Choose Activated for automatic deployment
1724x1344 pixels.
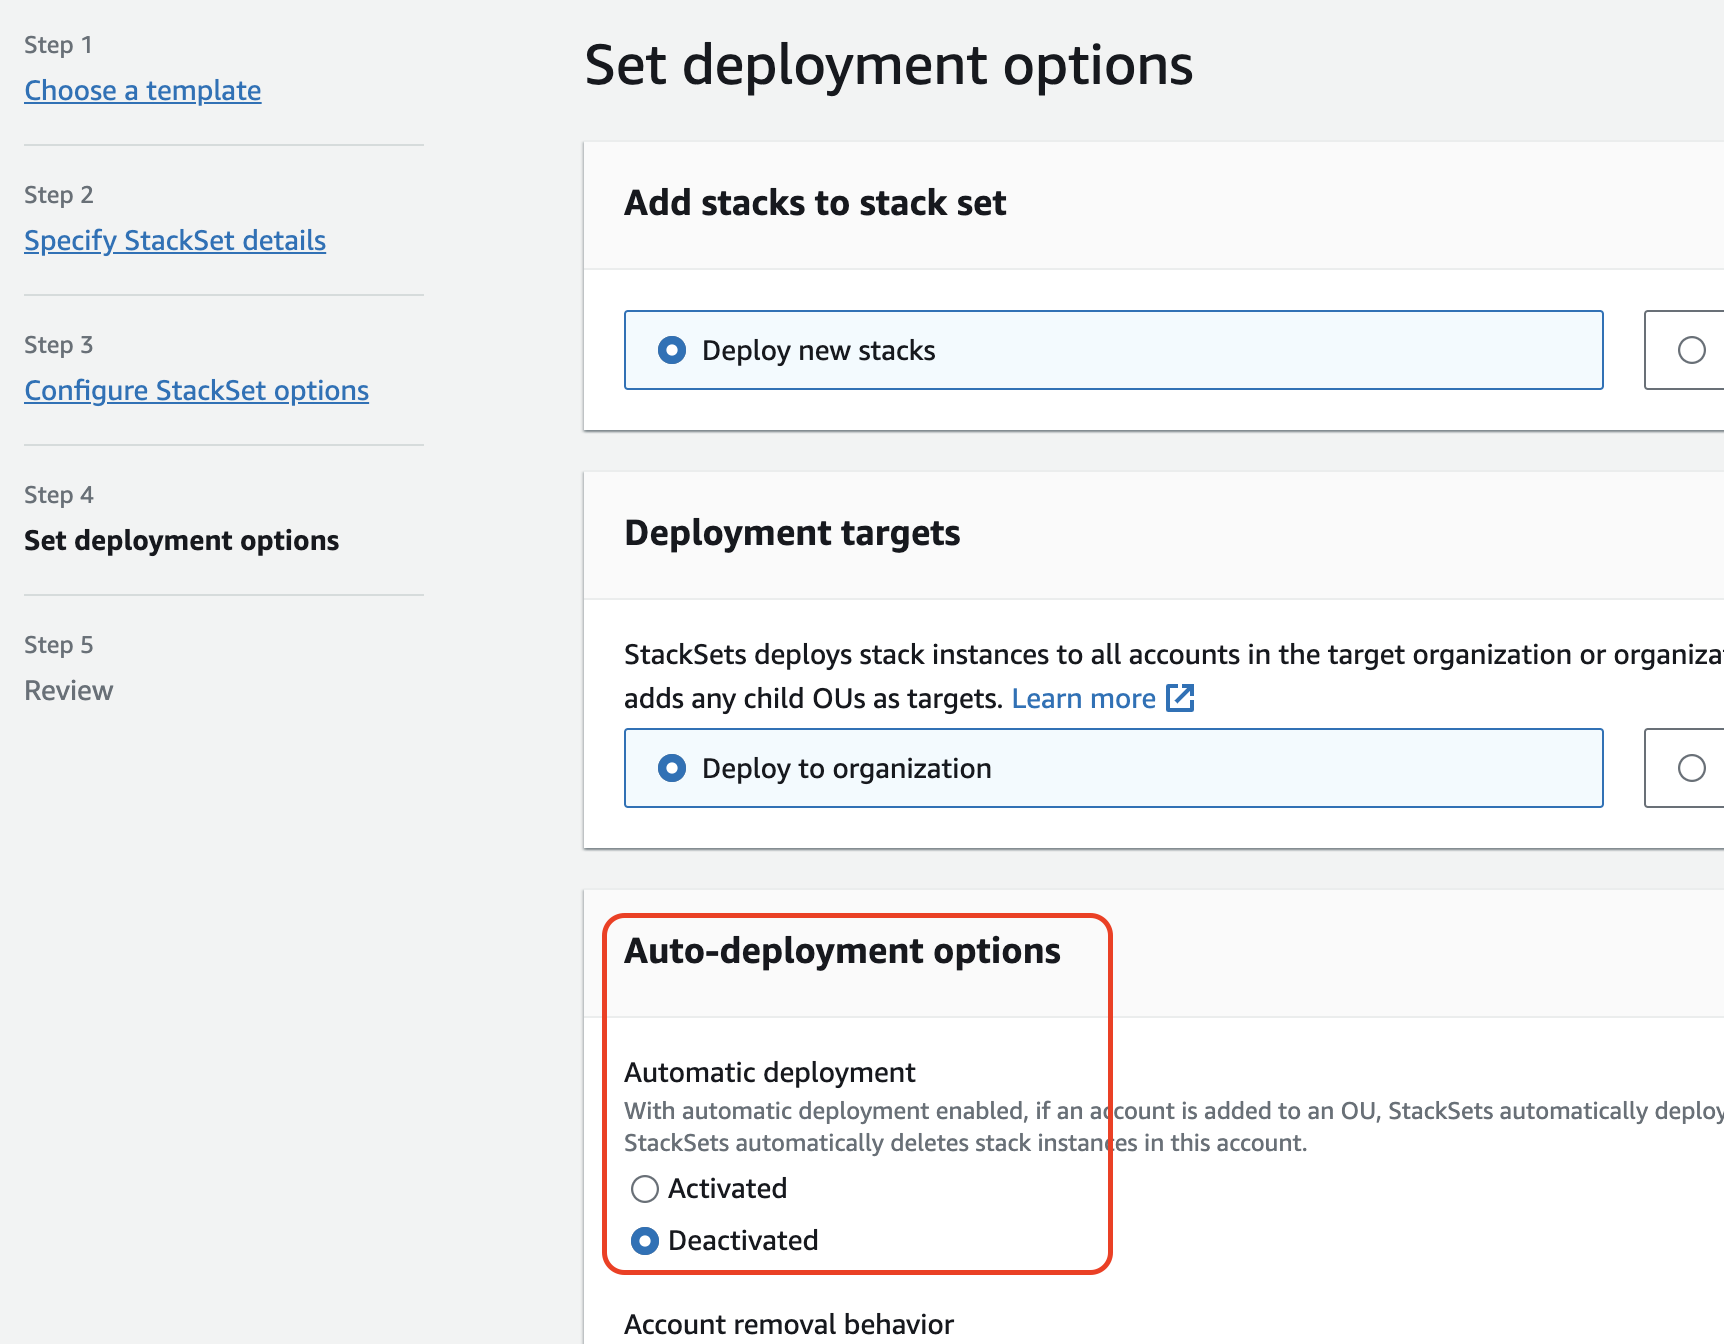click(x=645, y=1189)
